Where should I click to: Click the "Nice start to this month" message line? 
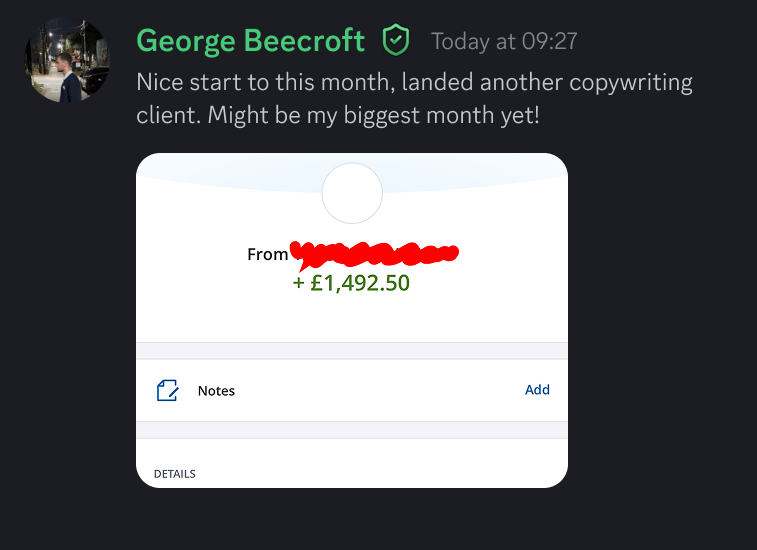414,83
